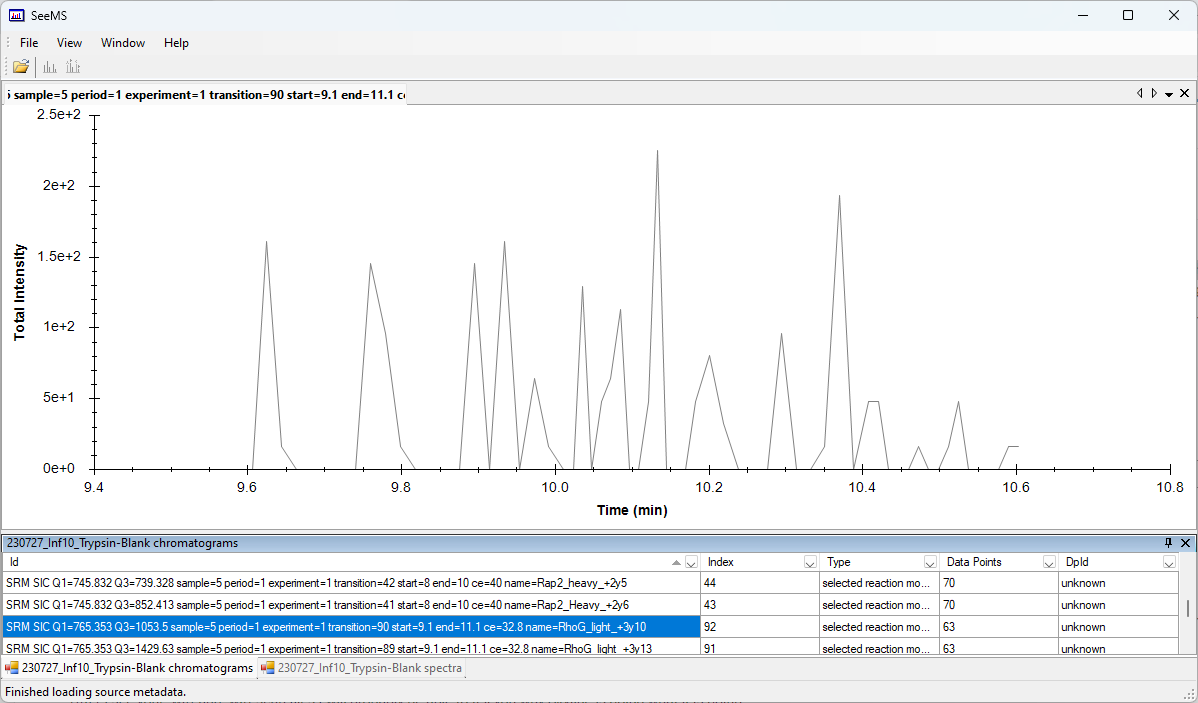Open the File menu
Screen dimensions: 1198x703
(29, 43)
